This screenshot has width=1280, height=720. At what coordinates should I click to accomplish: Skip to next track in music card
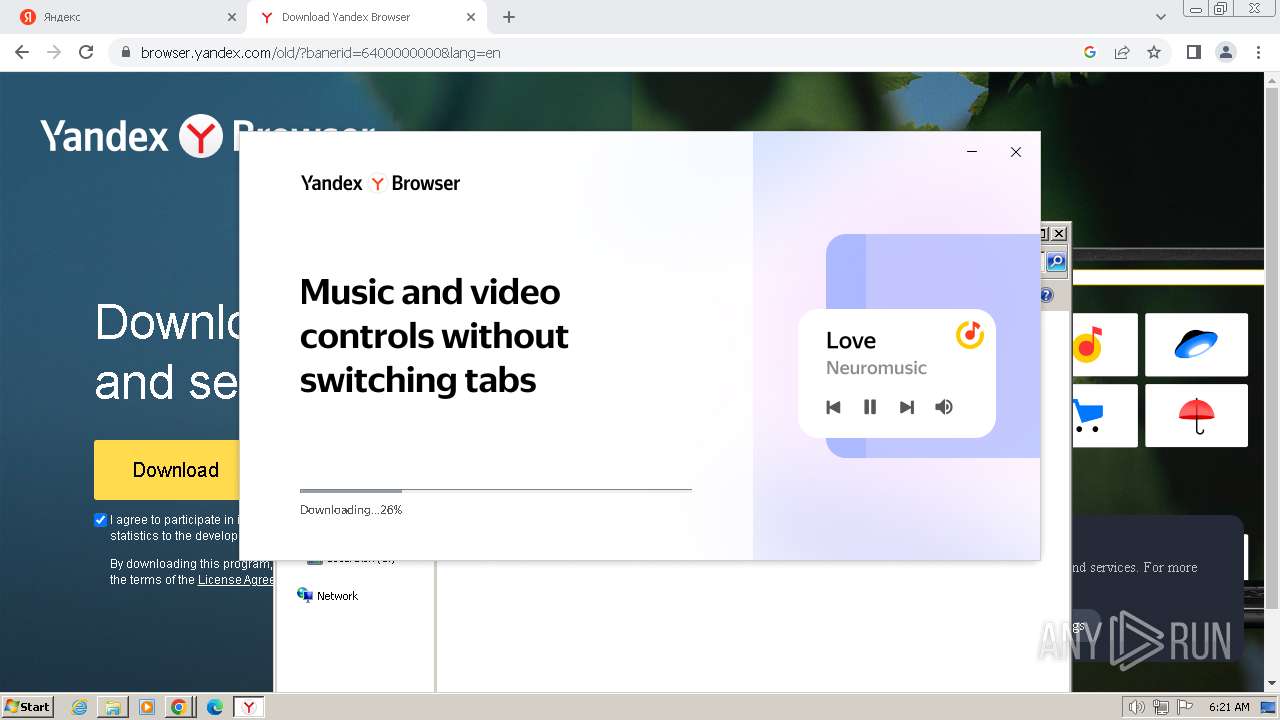[907, 407]
